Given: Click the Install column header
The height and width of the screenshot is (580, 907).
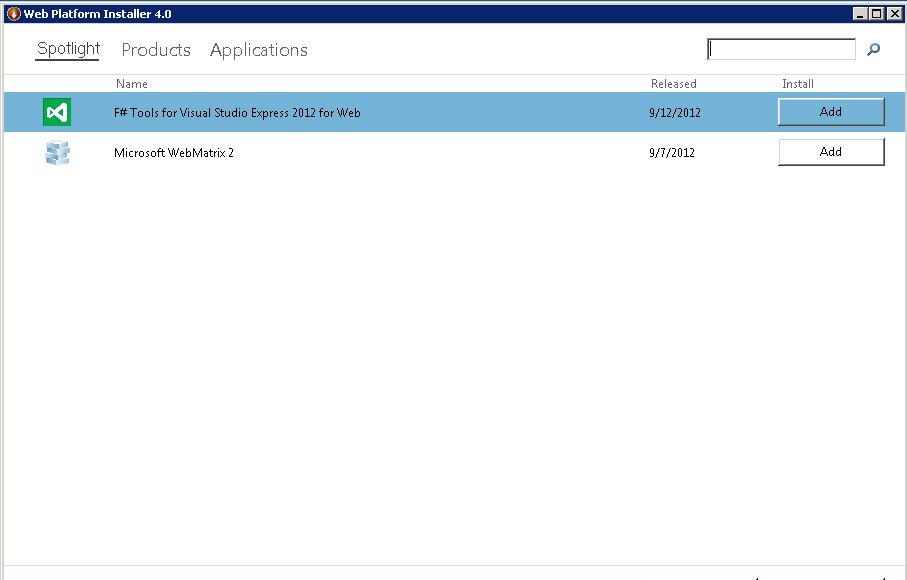Looking at the screenshot, I should coord(797,84).
